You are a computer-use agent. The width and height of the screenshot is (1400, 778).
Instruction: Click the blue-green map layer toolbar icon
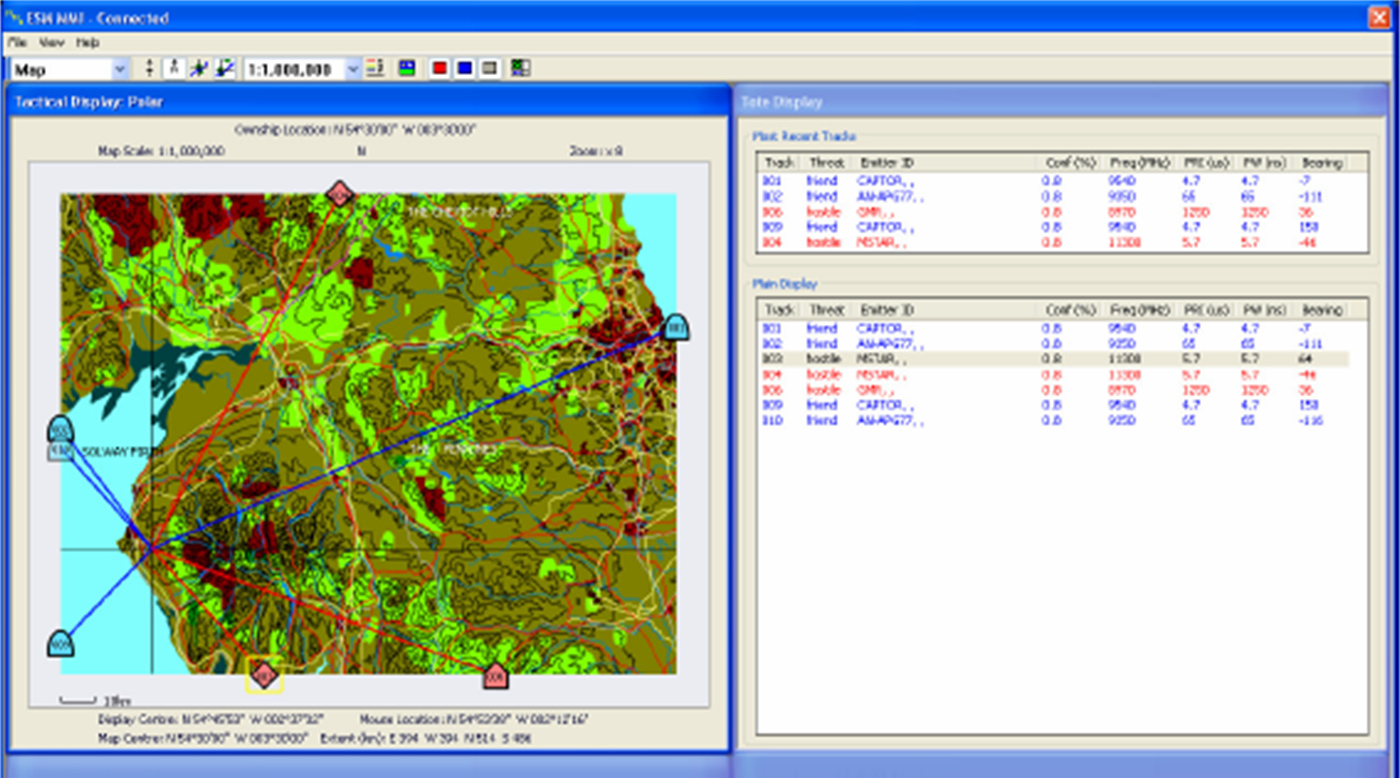point(406,69)
